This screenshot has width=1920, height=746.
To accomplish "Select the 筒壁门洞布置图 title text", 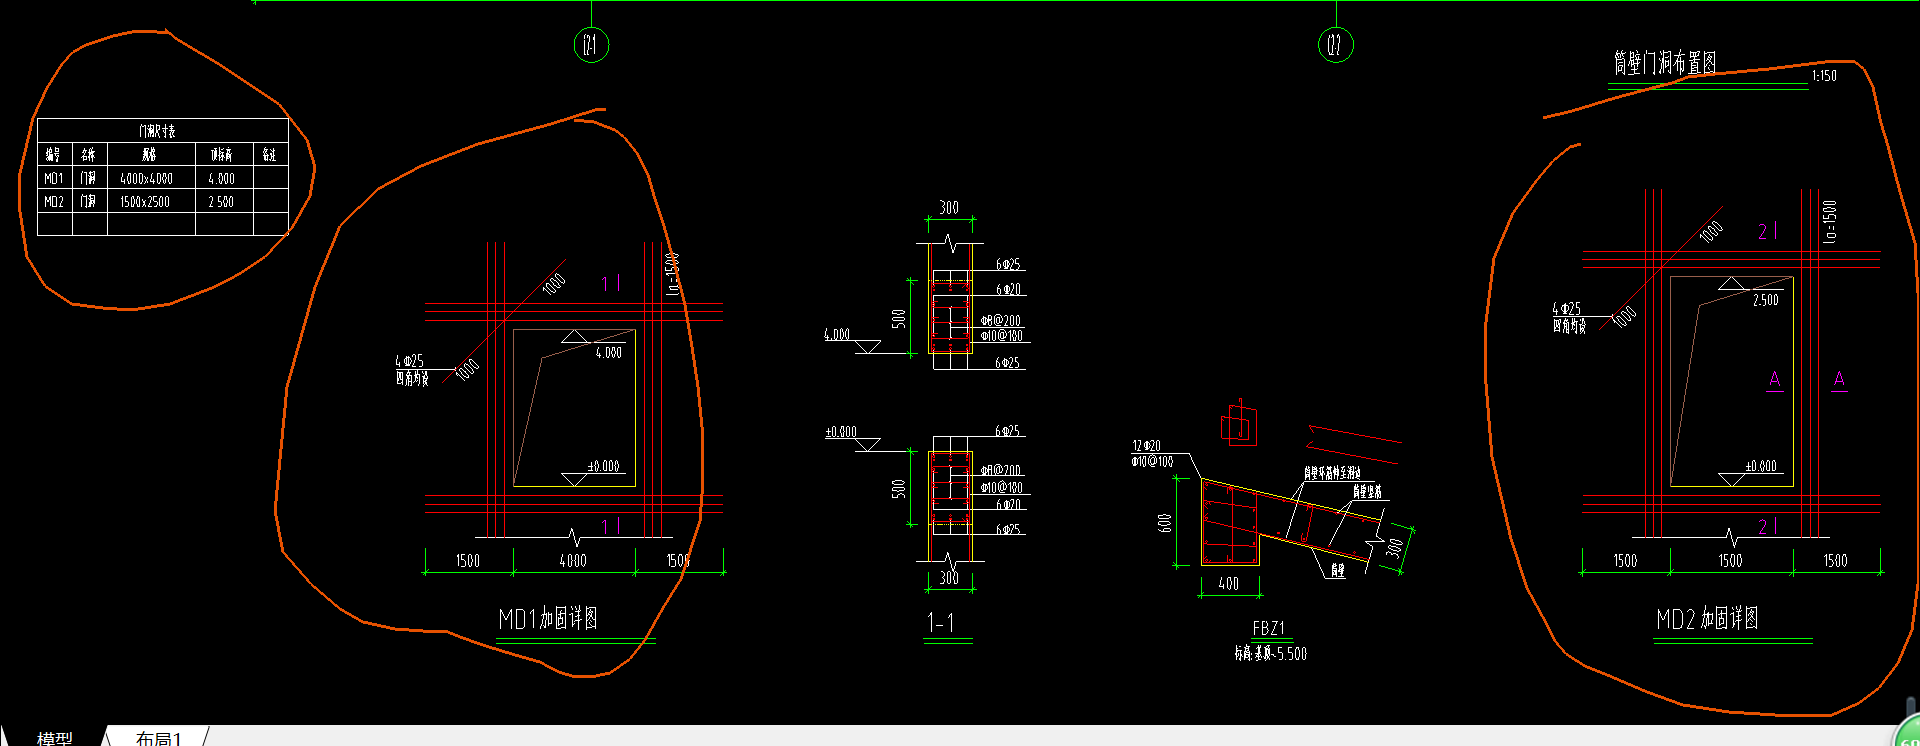I will tap(1664, 63).
